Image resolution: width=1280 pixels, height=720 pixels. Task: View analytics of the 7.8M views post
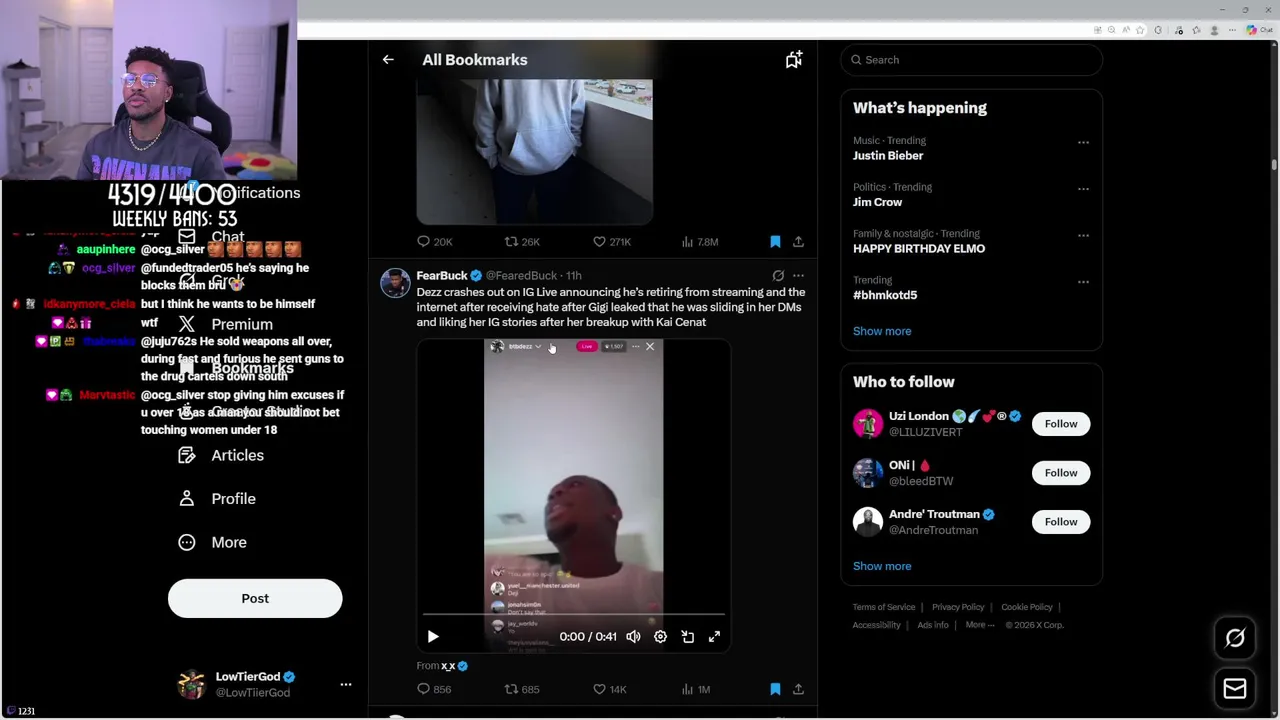click(700, 242)
